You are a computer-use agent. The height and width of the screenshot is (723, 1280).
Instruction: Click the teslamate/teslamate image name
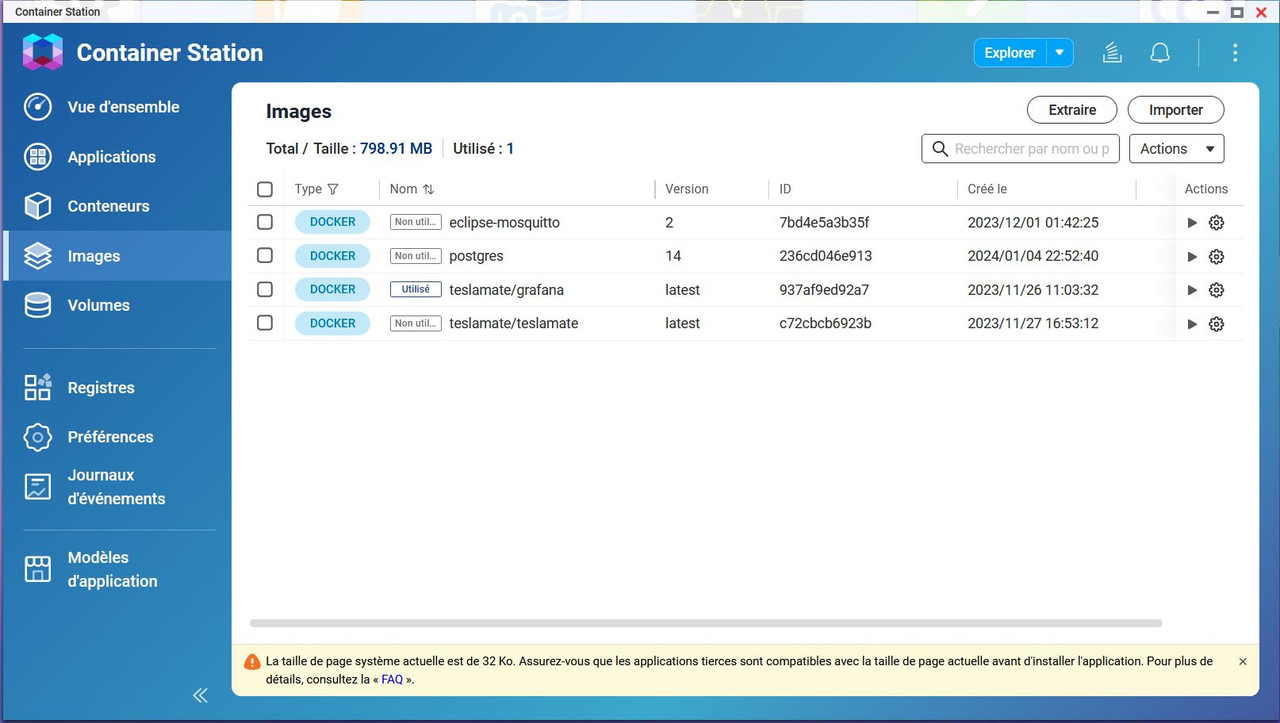(x=514, y=323)
